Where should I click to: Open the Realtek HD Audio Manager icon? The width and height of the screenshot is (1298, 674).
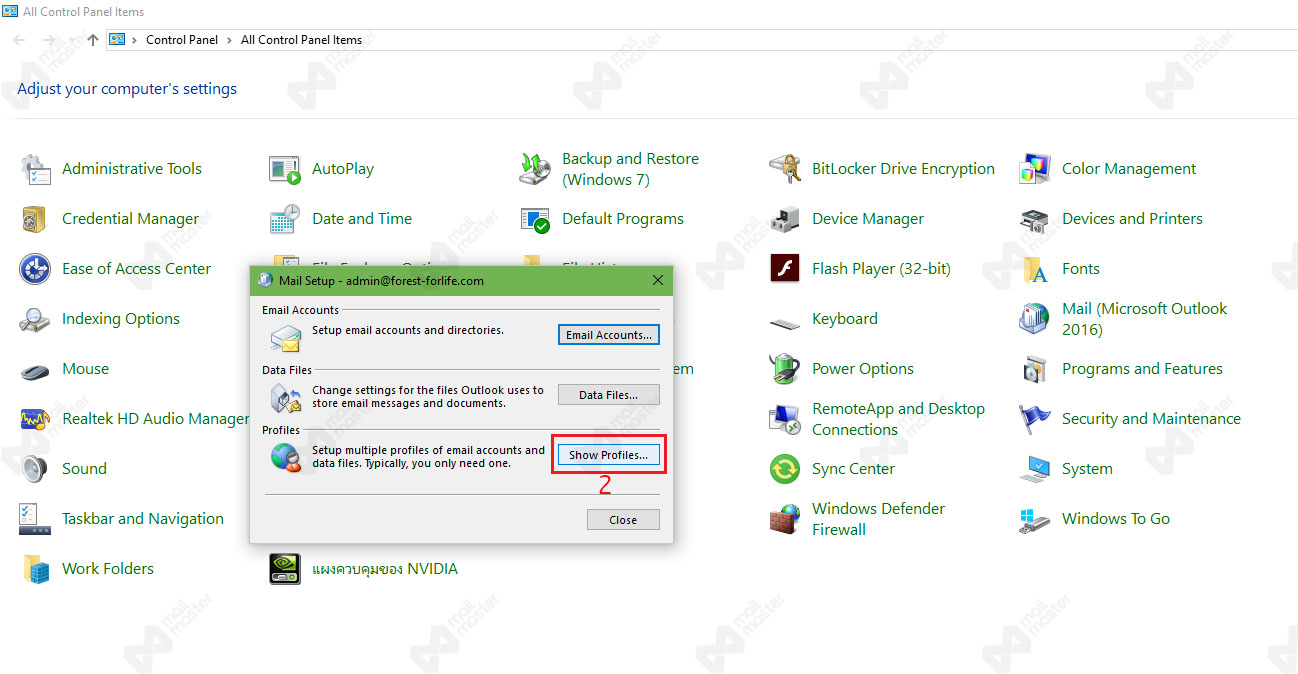click(35, 419)
